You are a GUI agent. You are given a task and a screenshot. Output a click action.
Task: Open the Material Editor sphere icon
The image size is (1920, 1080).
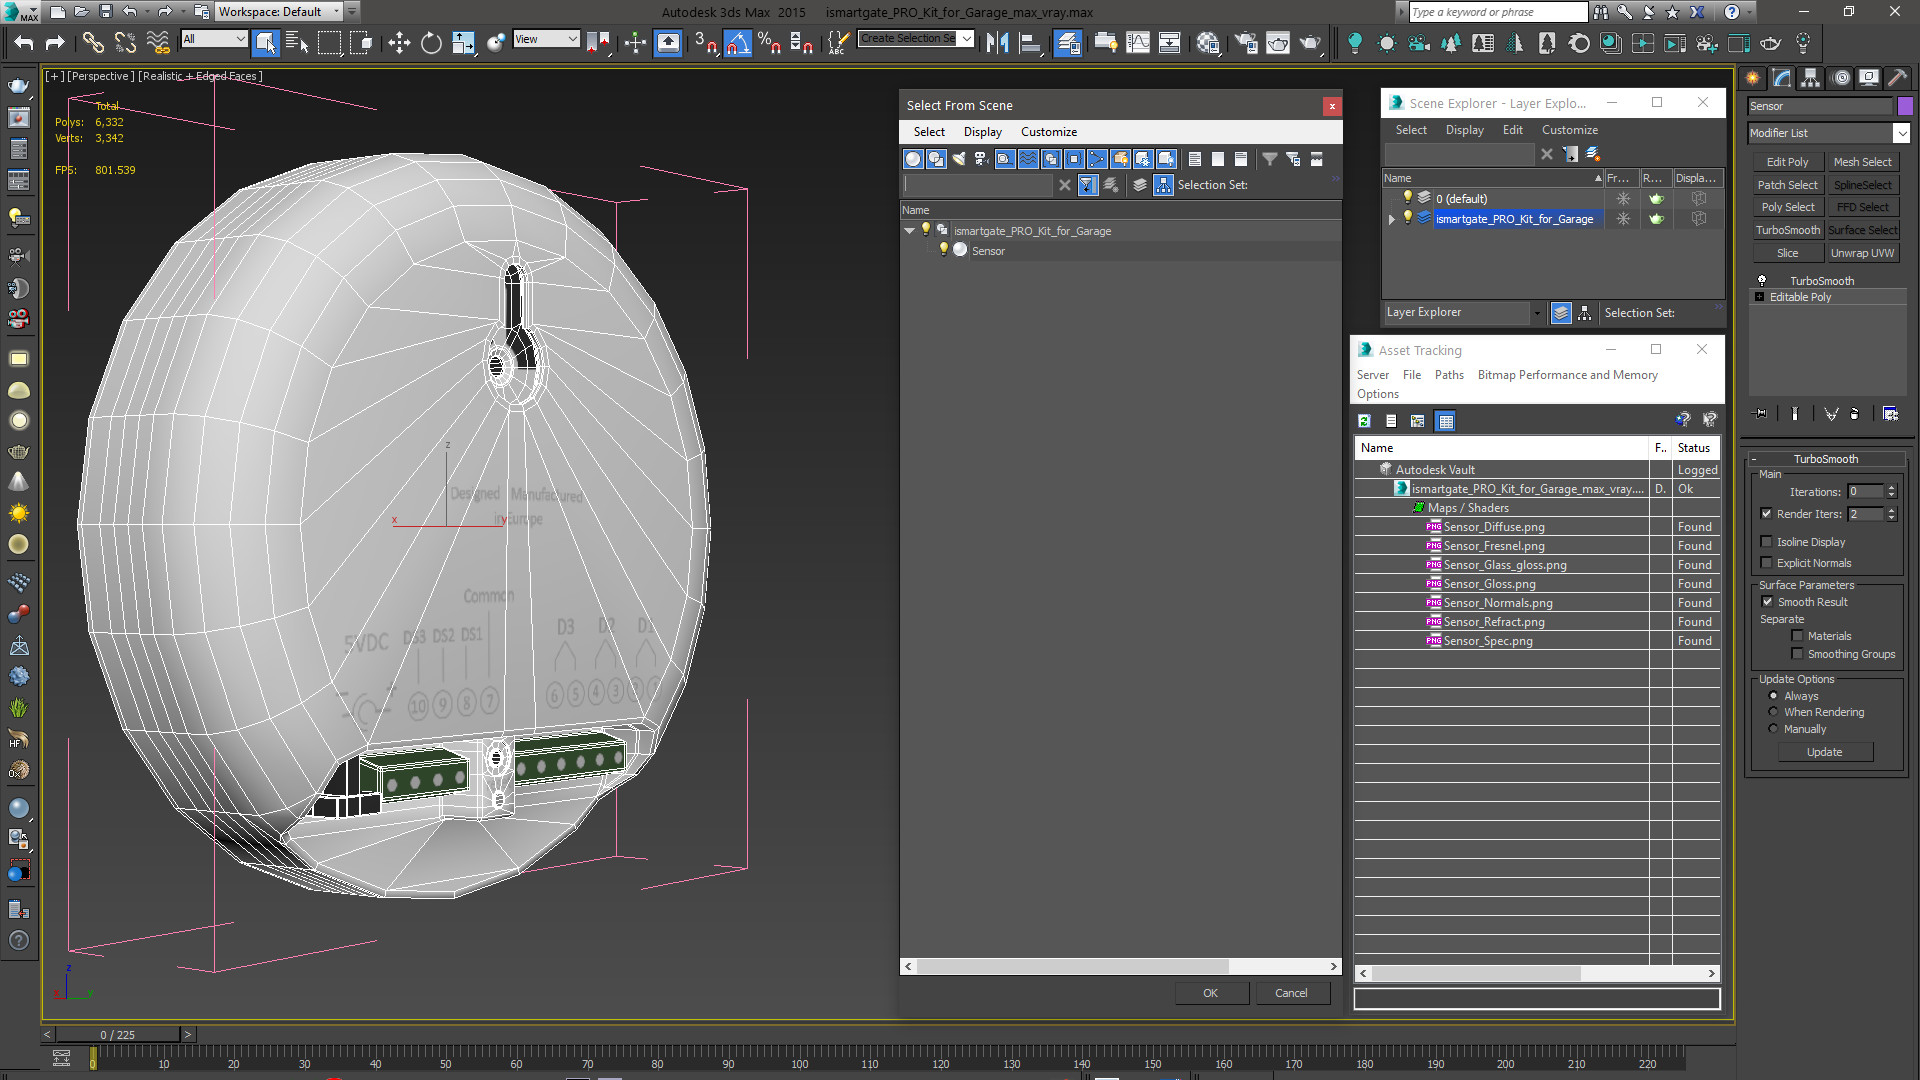pyautogui.click(x=1208, y=43)
